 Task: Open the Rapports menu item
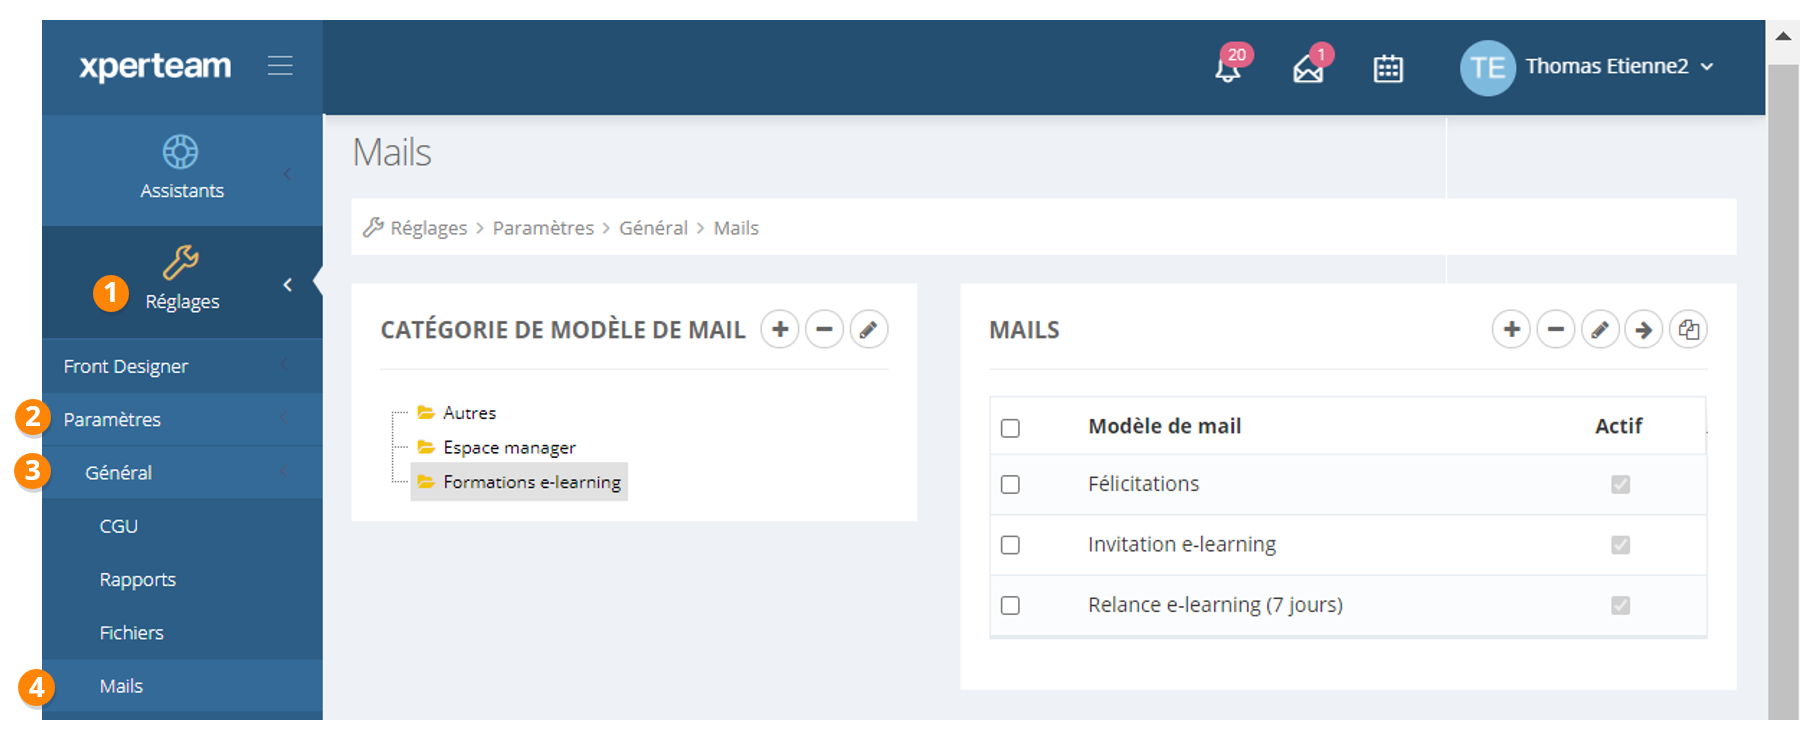138,580
